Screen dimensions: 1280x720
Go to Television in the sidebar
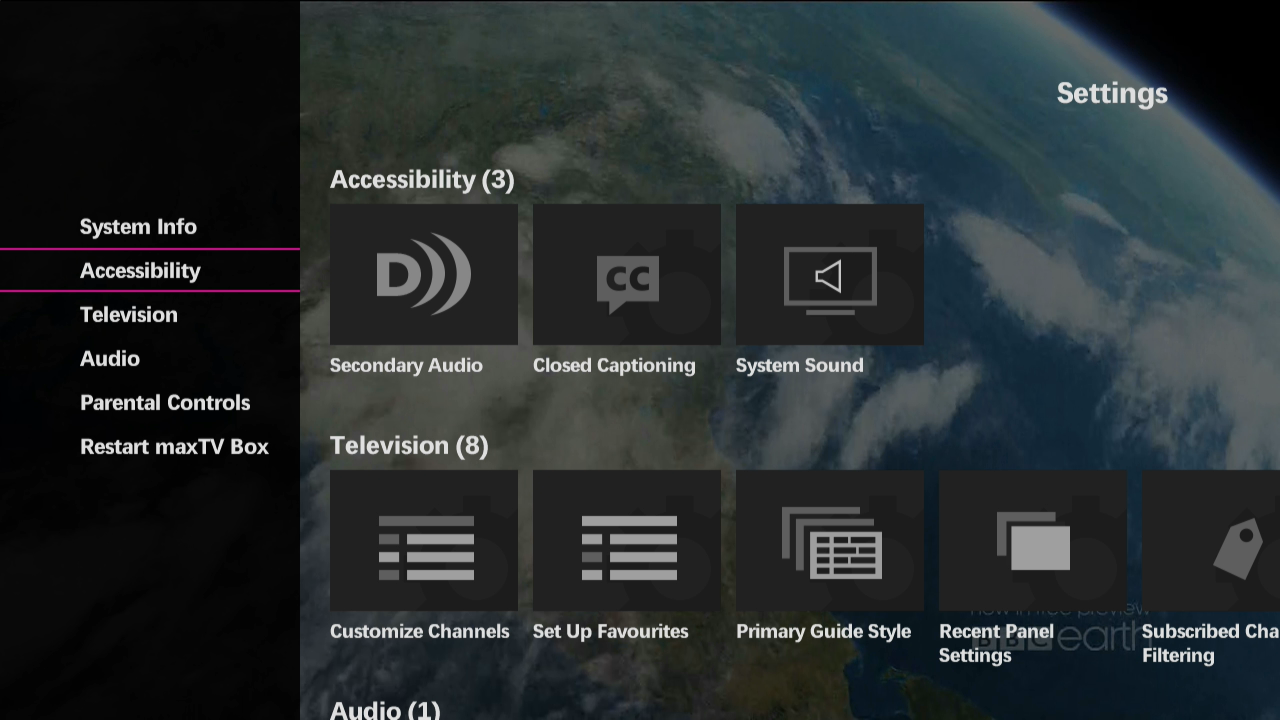tap(129, 315)
